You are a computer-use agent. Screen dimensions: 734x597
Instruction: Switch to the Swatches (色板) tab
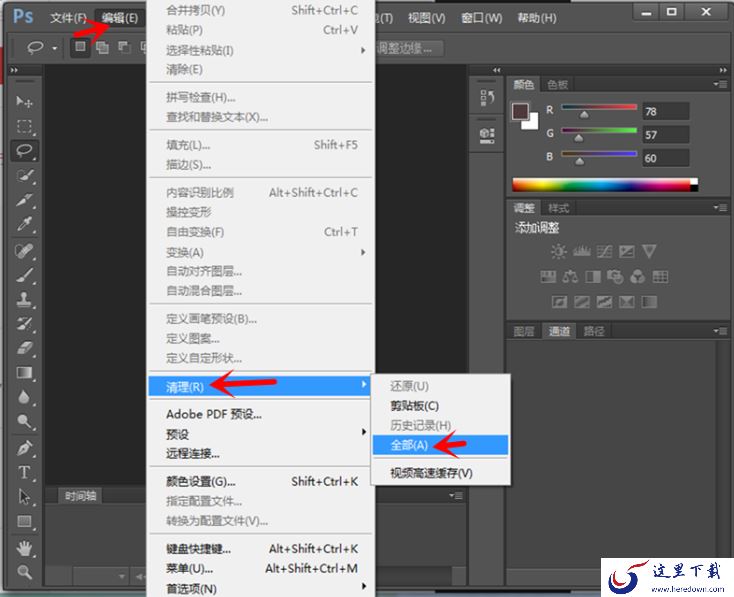(557, 85)
